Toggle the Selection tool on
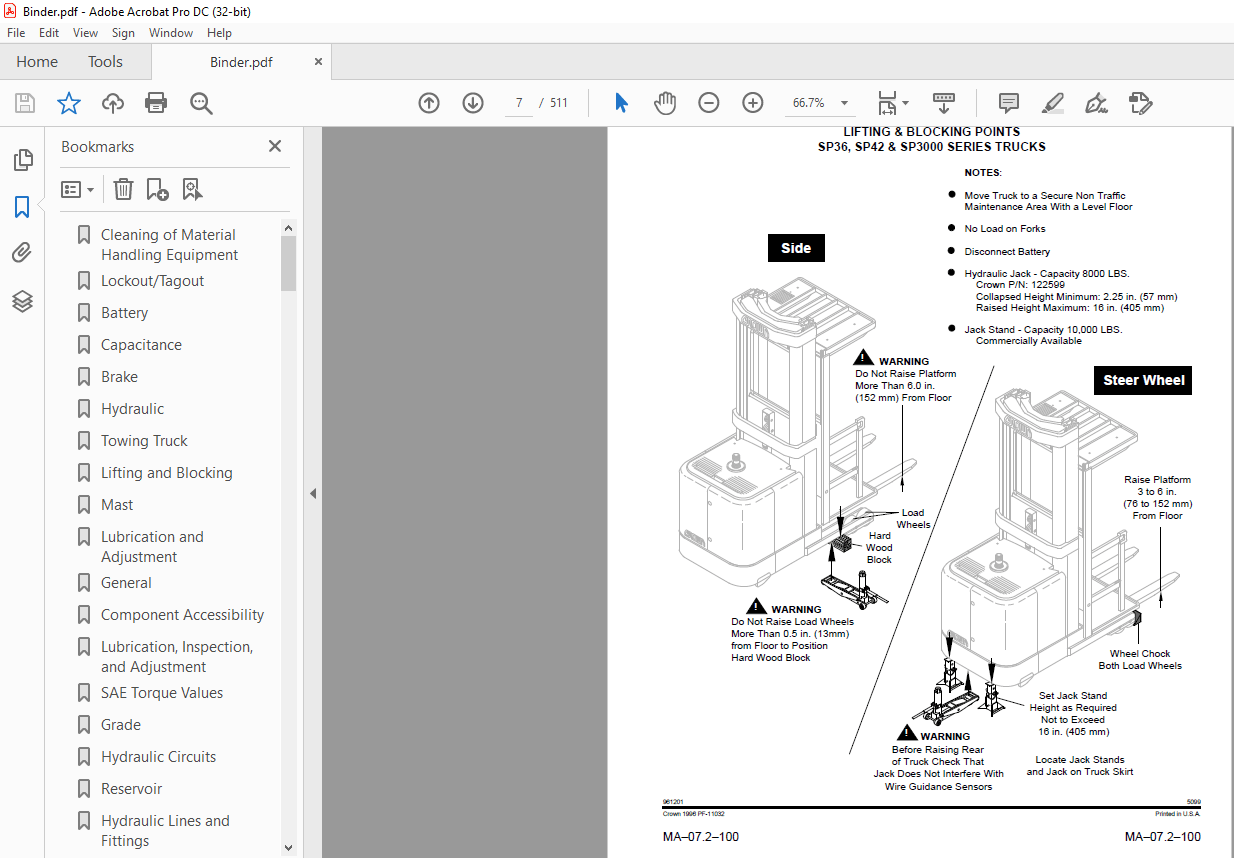The image size is (1234, 858). (x=621, y=103)
